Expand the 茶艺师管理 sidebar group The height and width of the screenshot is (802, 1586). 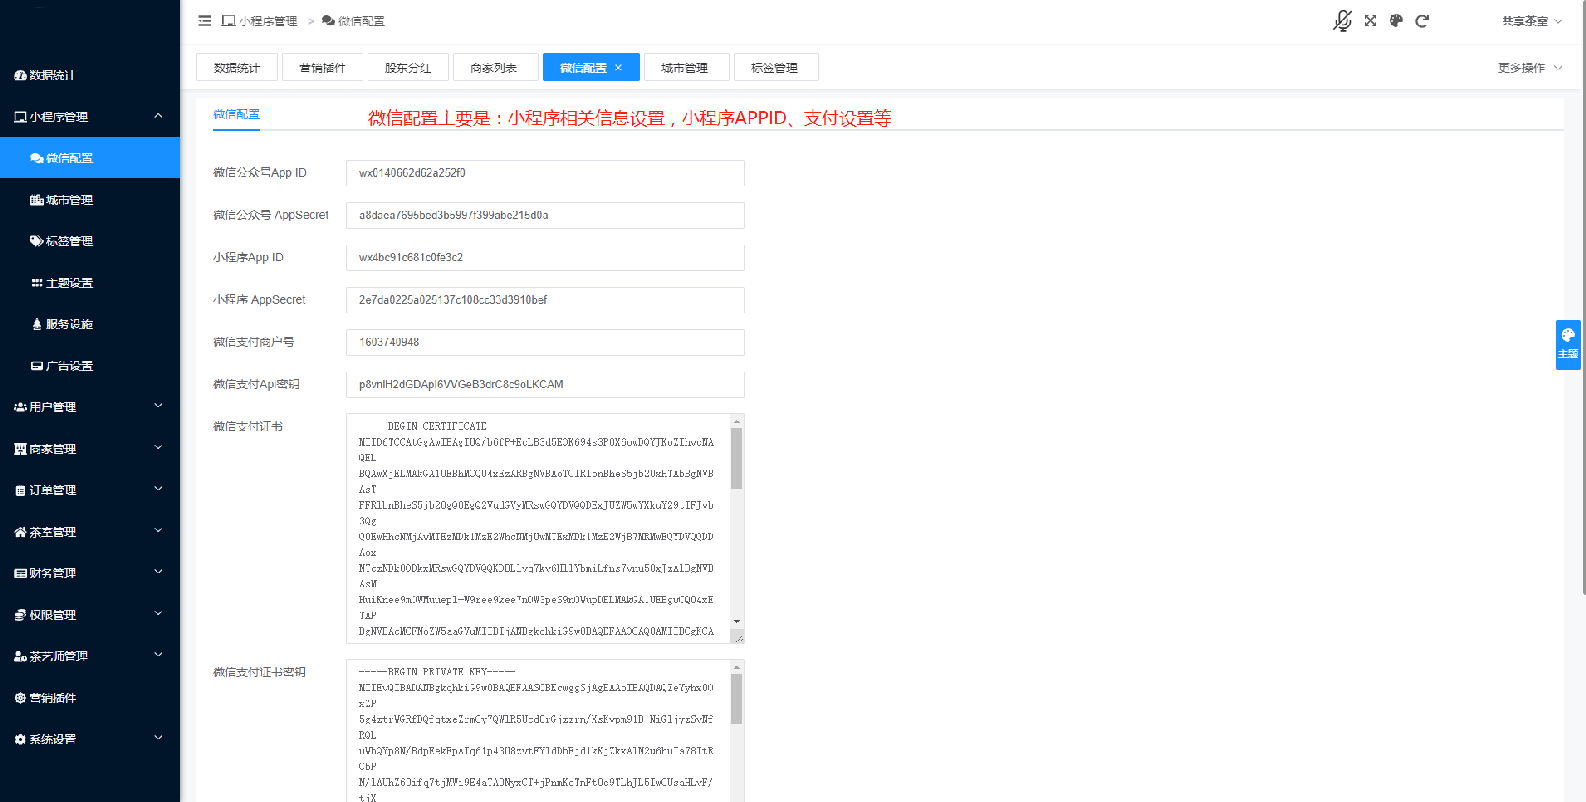point(90,656)
